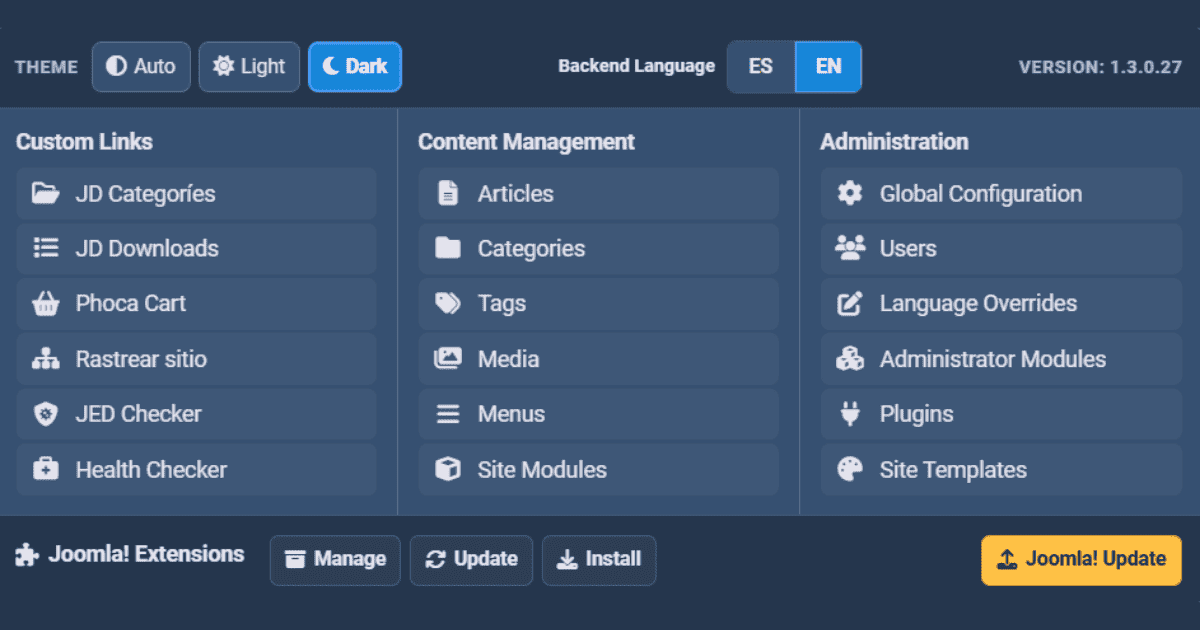
Task: Open Language Overrides
Action: [1002, 304]
